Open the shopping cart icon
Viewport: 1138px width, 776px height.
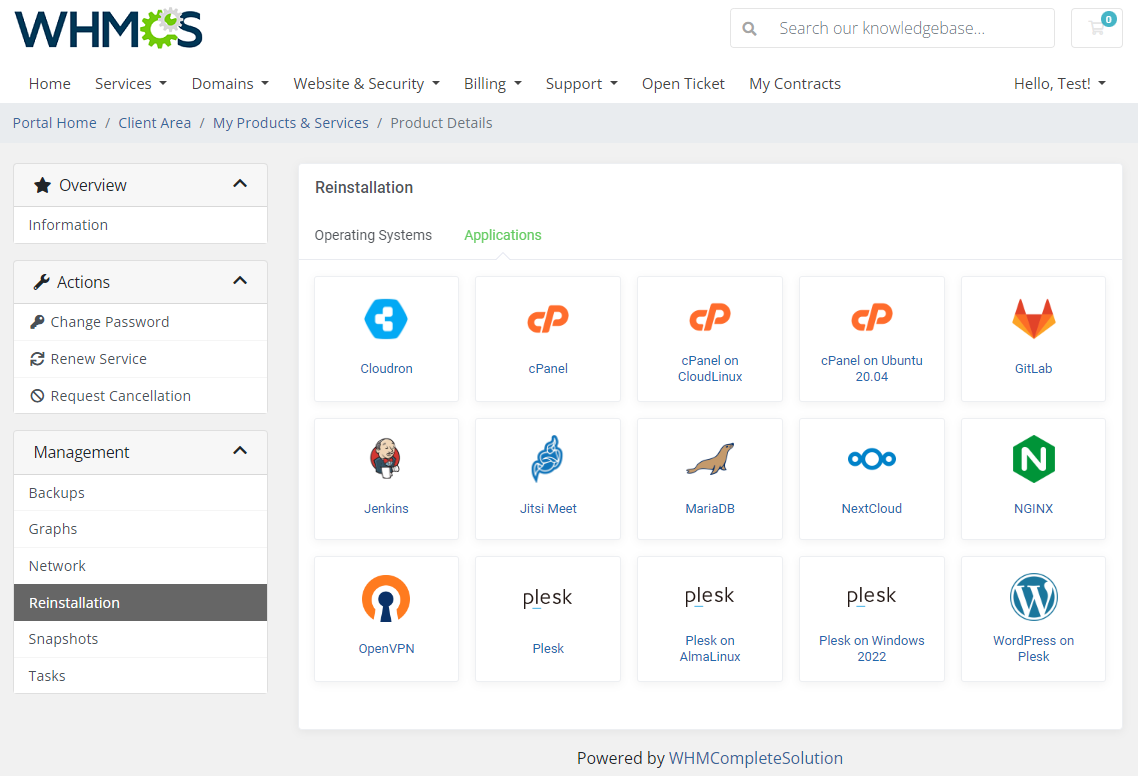pyautogui.click(x=1097, y=28)
